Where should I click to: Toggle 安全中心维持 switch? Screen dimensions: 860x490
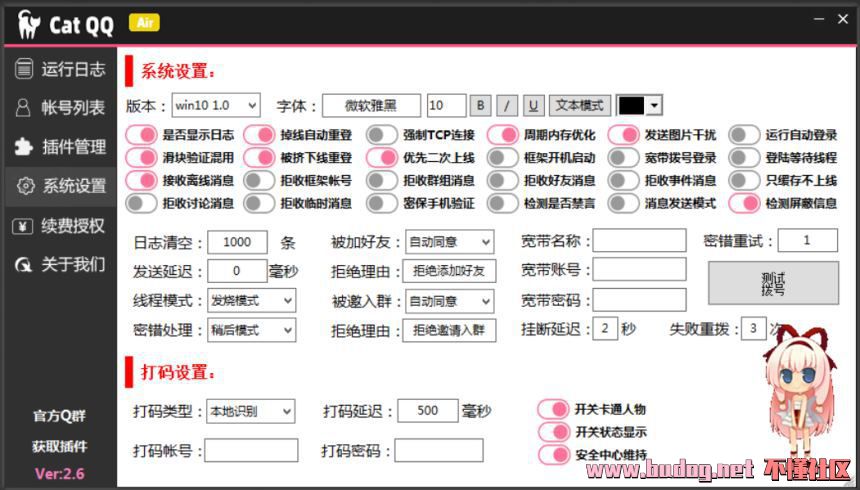[553, 455]
